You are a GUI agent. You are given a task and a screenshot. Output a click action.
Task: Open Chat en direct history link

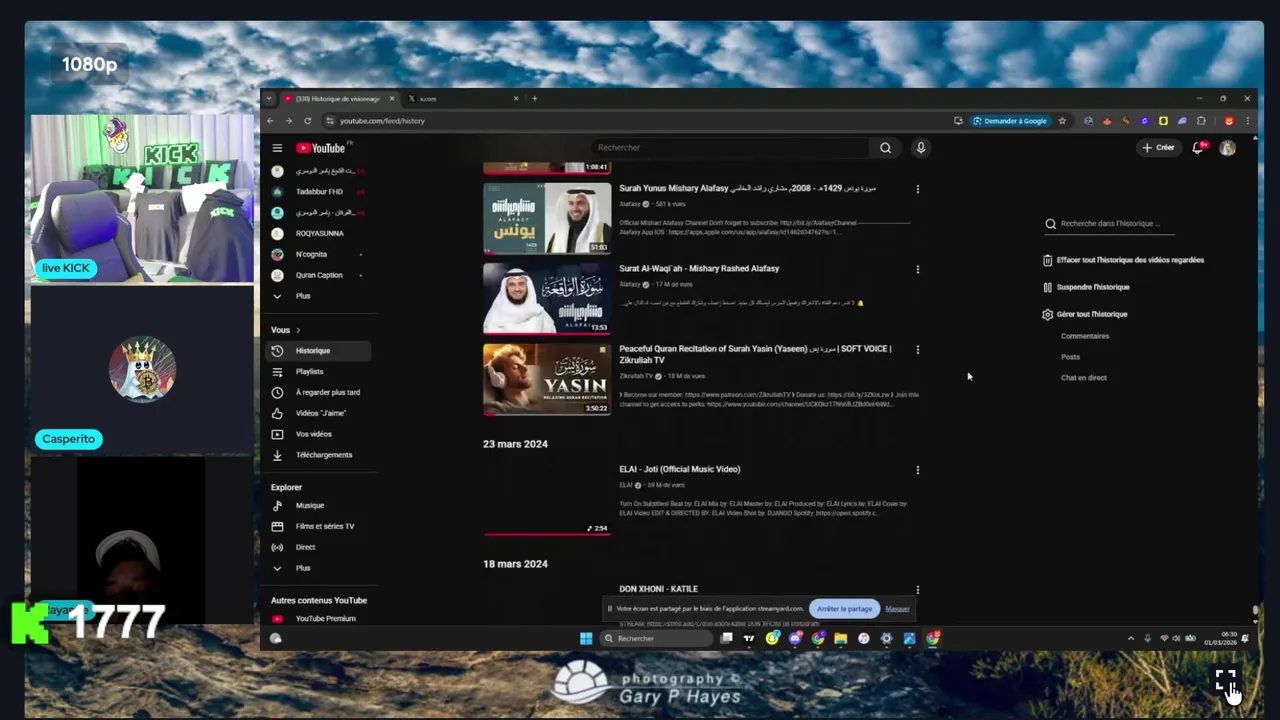1083,378
